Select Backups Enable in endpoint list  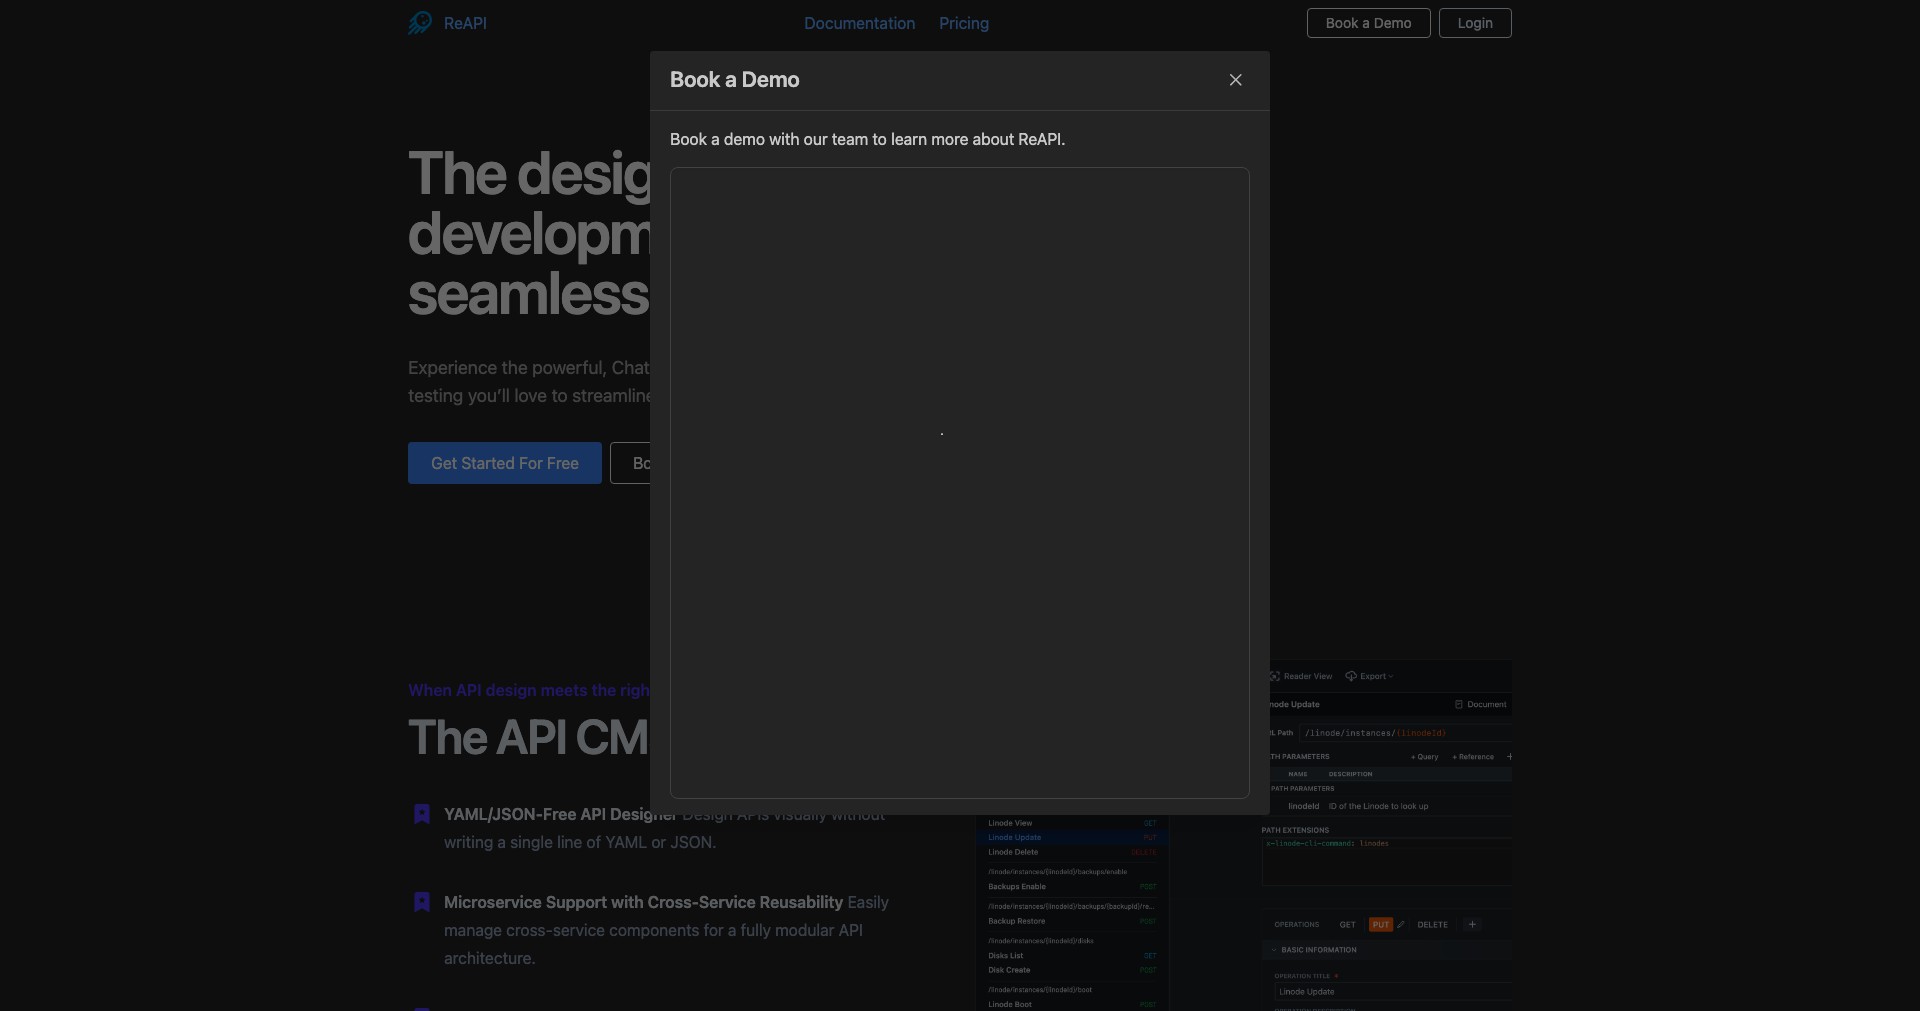1072,887
